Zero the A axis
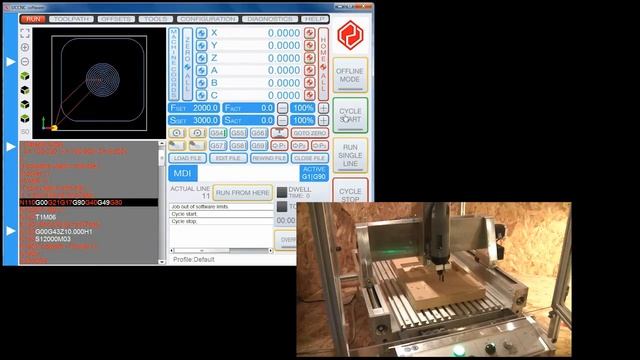640x360 pixels. point(201,70)
